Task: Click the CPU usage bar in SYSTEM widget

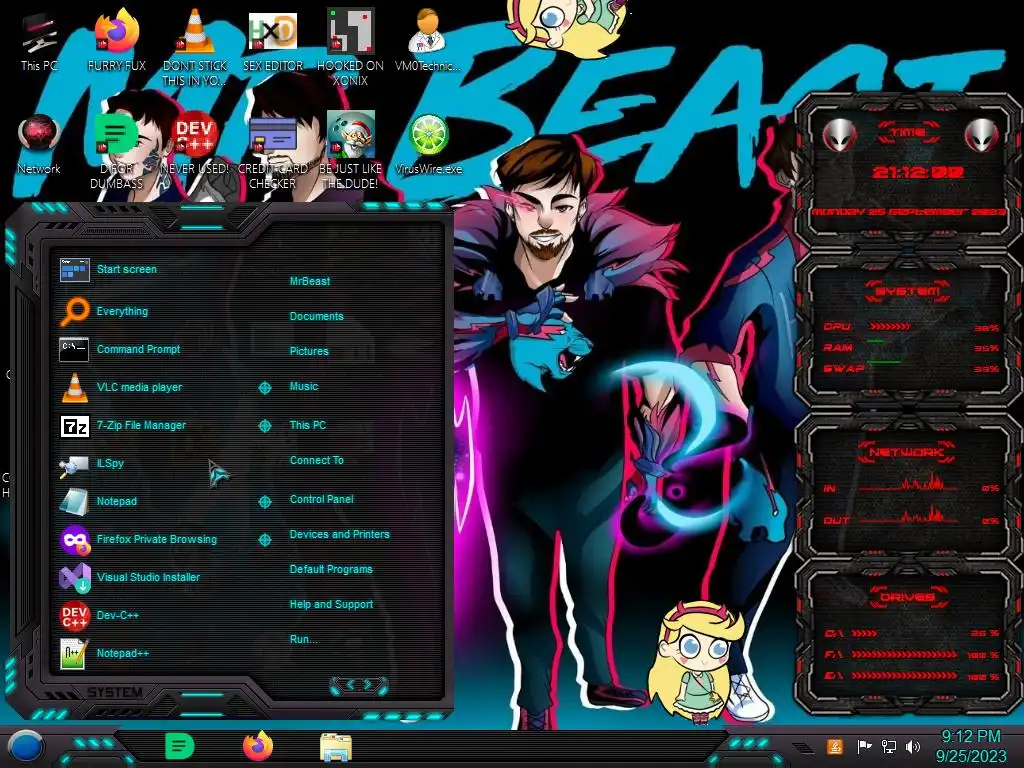Action: 889,326
